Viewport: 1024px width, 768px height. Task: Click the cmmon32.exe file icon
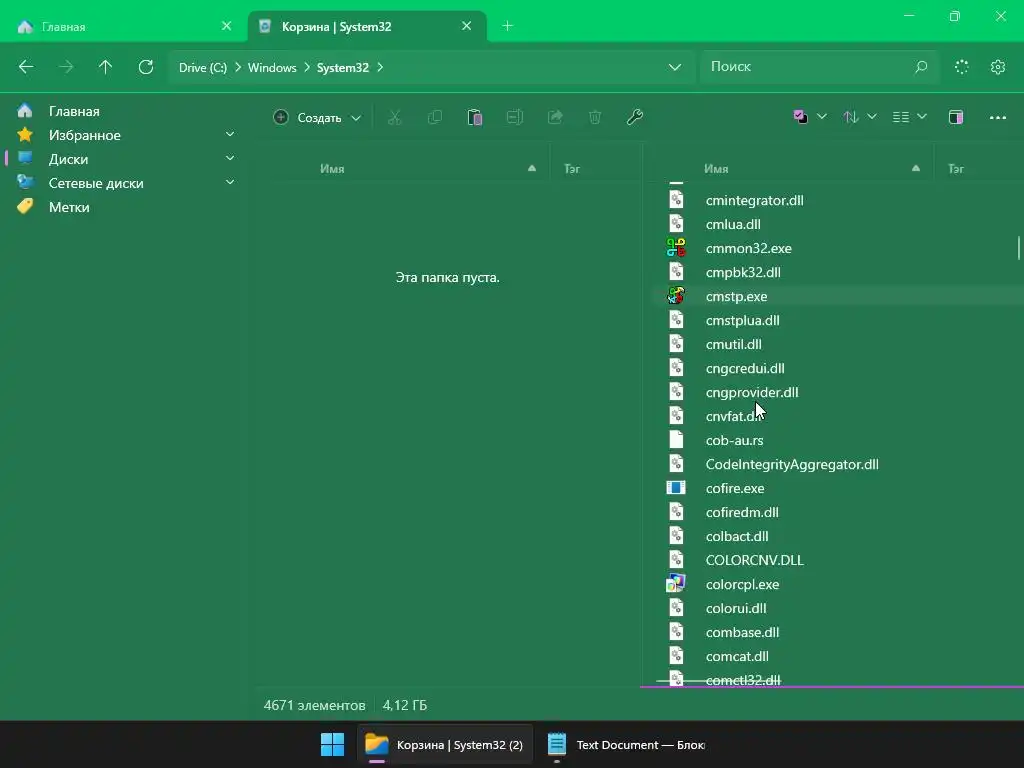[x=676, y=248]
